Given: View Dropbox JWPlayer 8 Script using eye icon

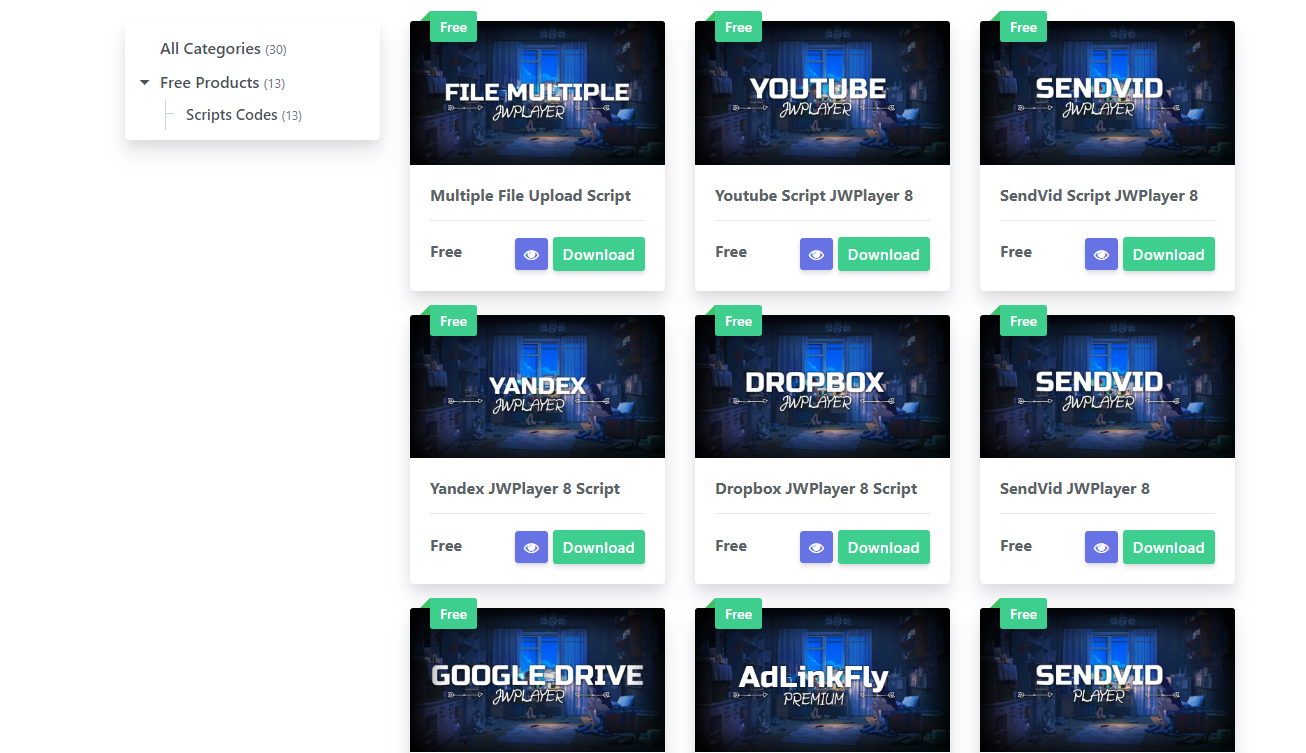Looking at the screenshot, I should tap(816, 547).
